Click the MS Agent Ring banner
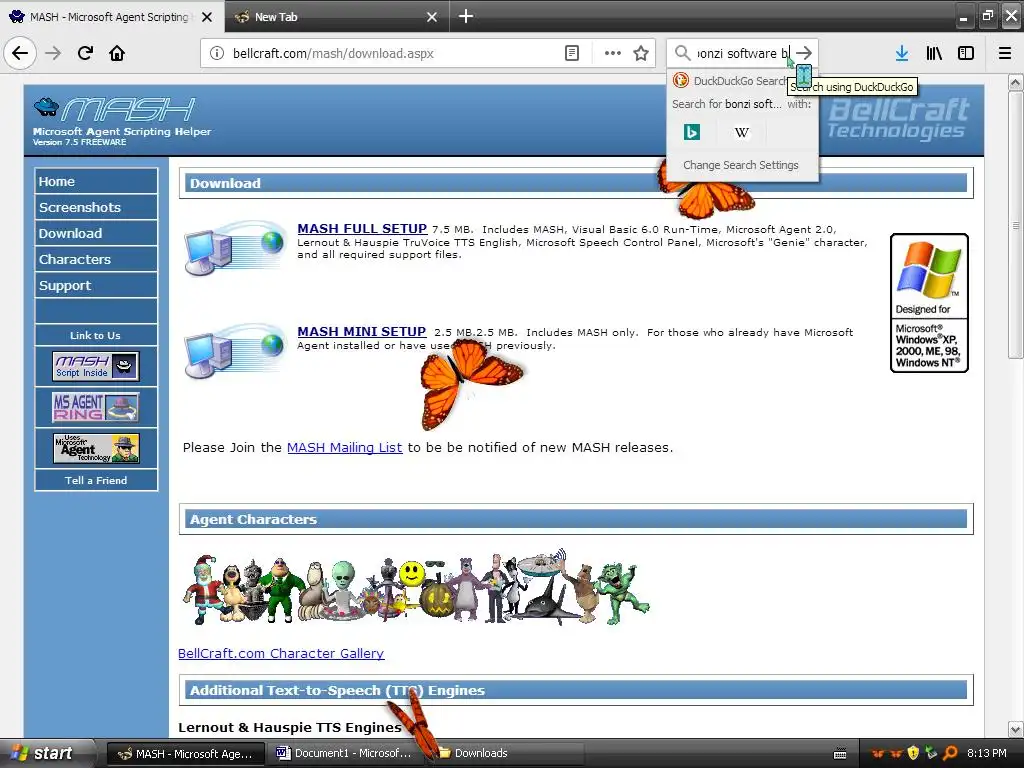1024x768 pixels. (96, 407)
